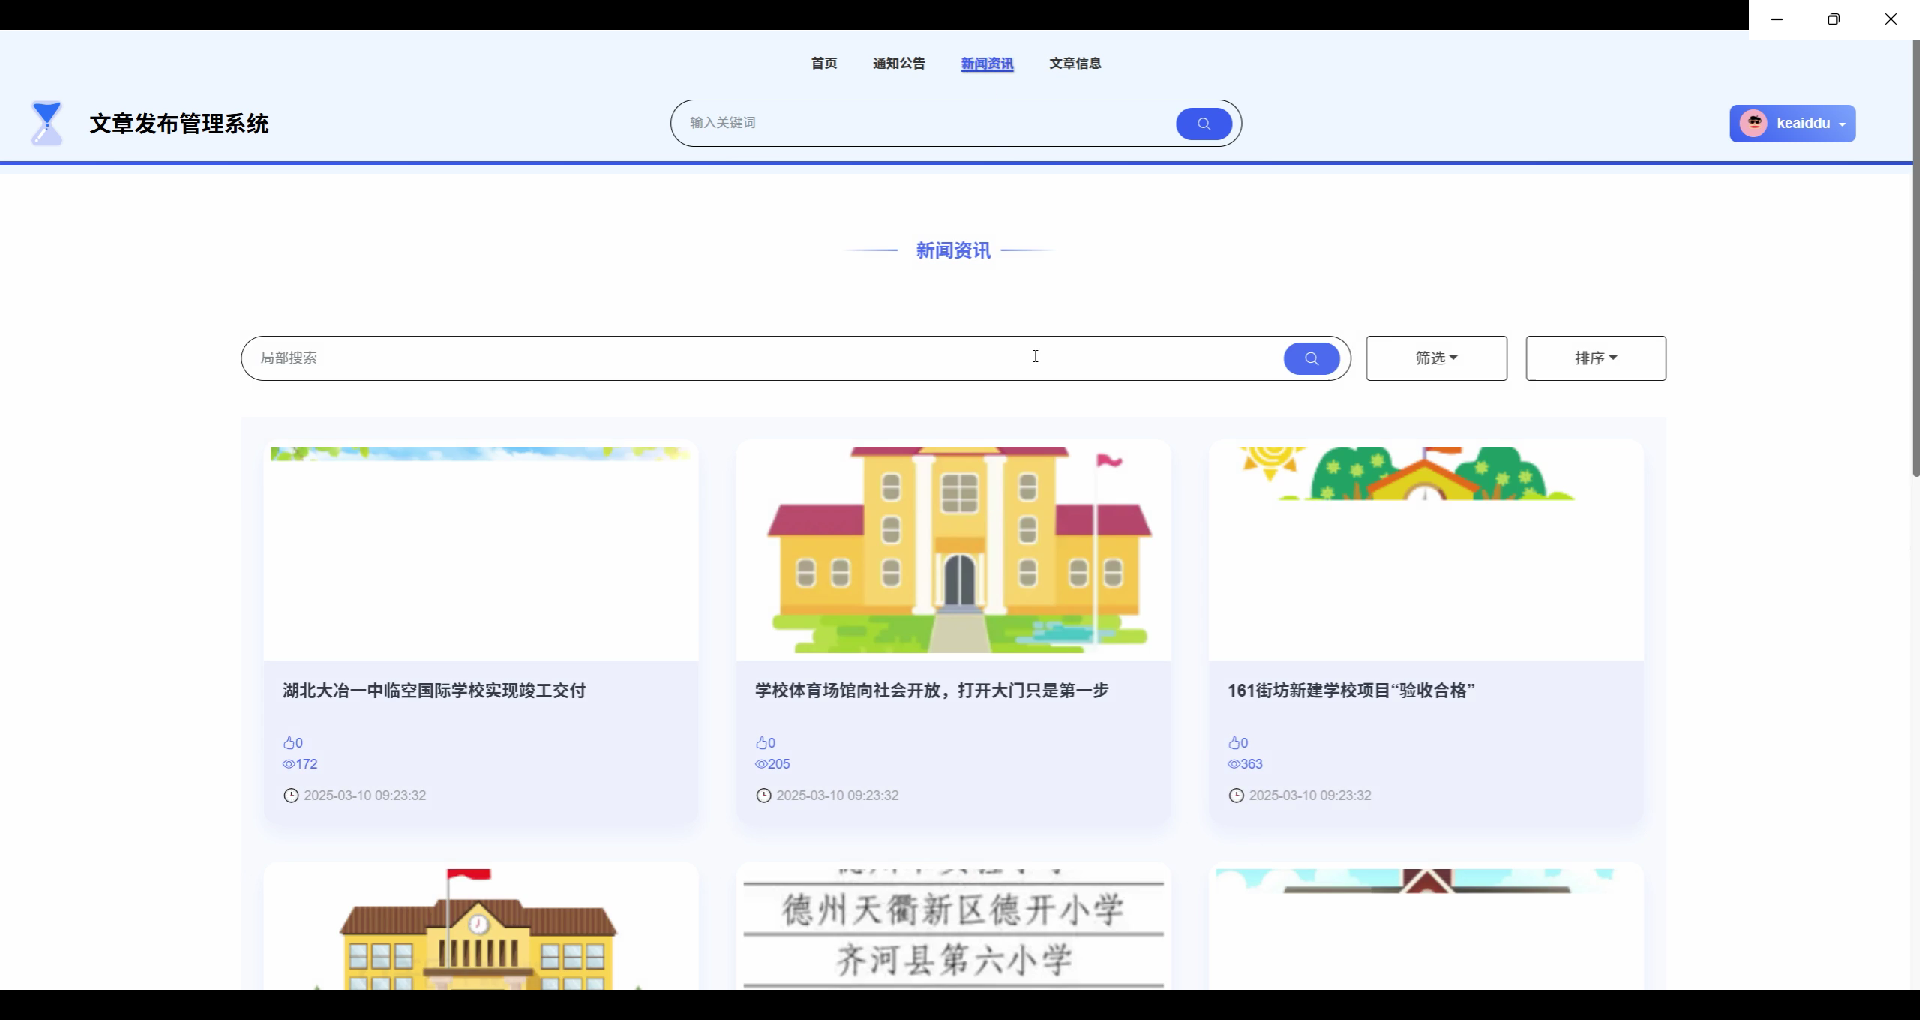Click the keaiddu user avatar
1920x1020 pixels.
tap(1753, 123)
